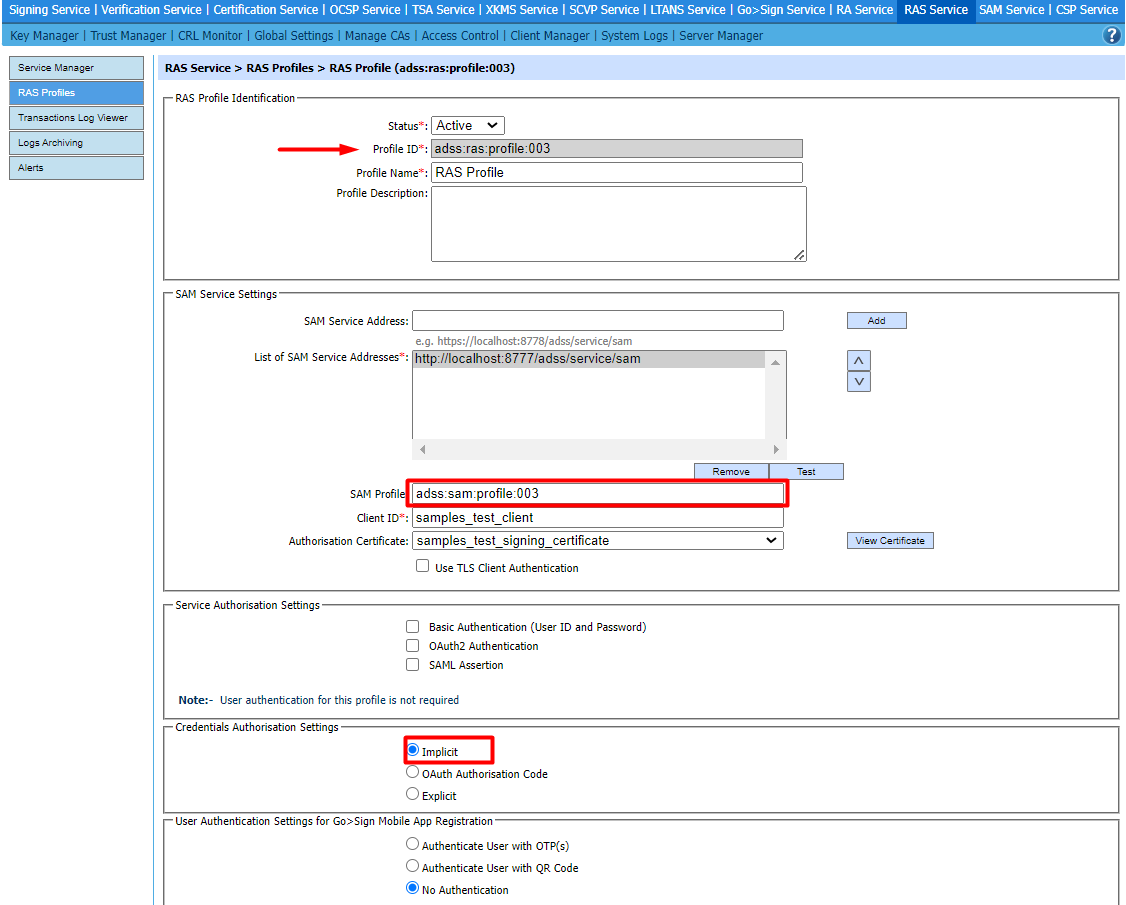Open Transactions Log Viewer in sidebar
Viewport: 1126px width, 905px height.
click(76, 118)
